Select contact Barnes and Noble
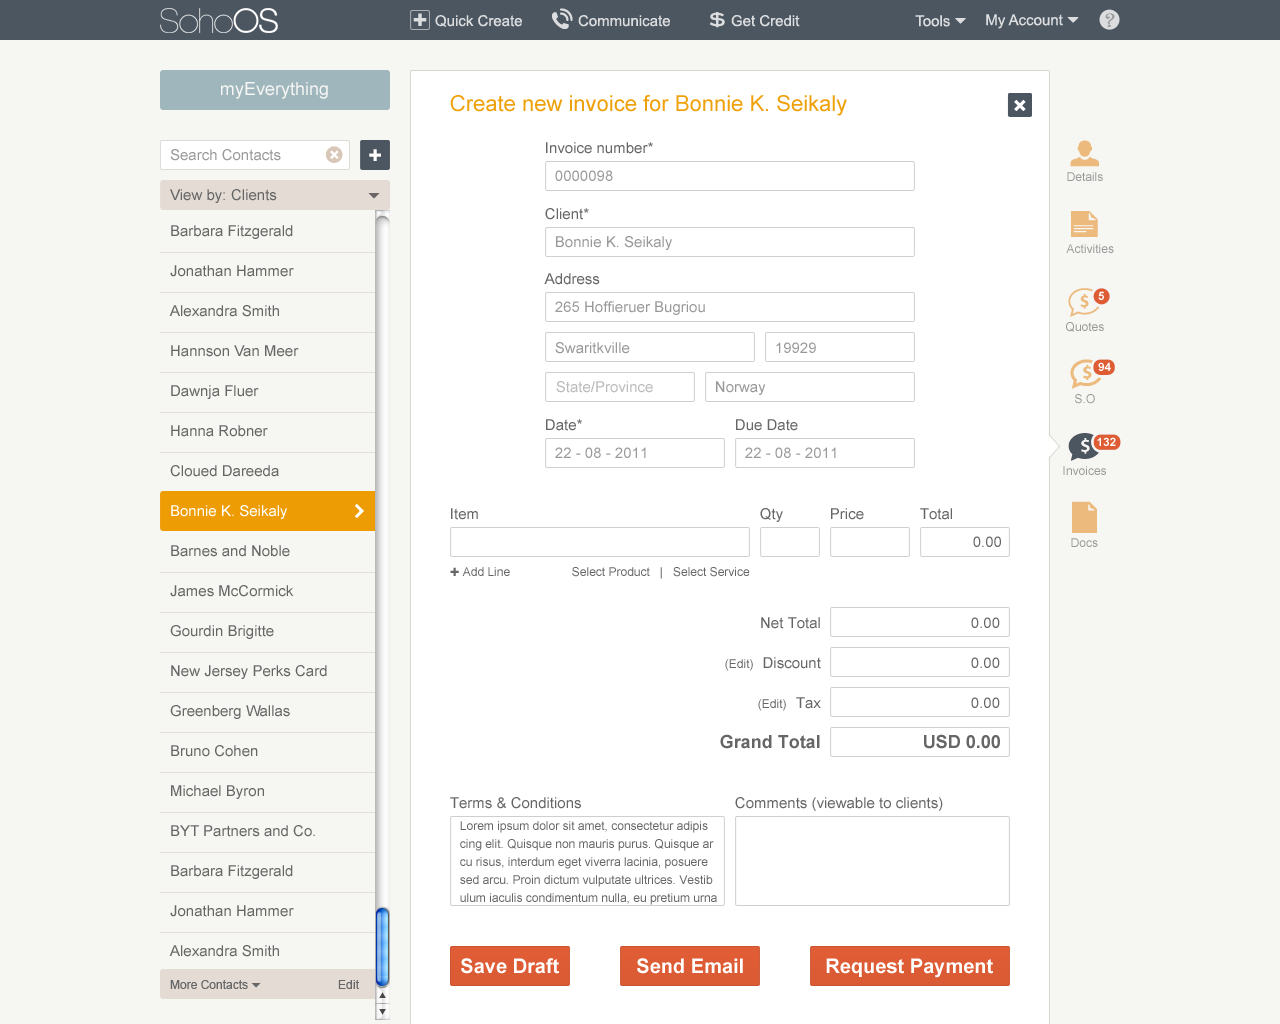The image size is (1280, 1024). pos(267,551)
